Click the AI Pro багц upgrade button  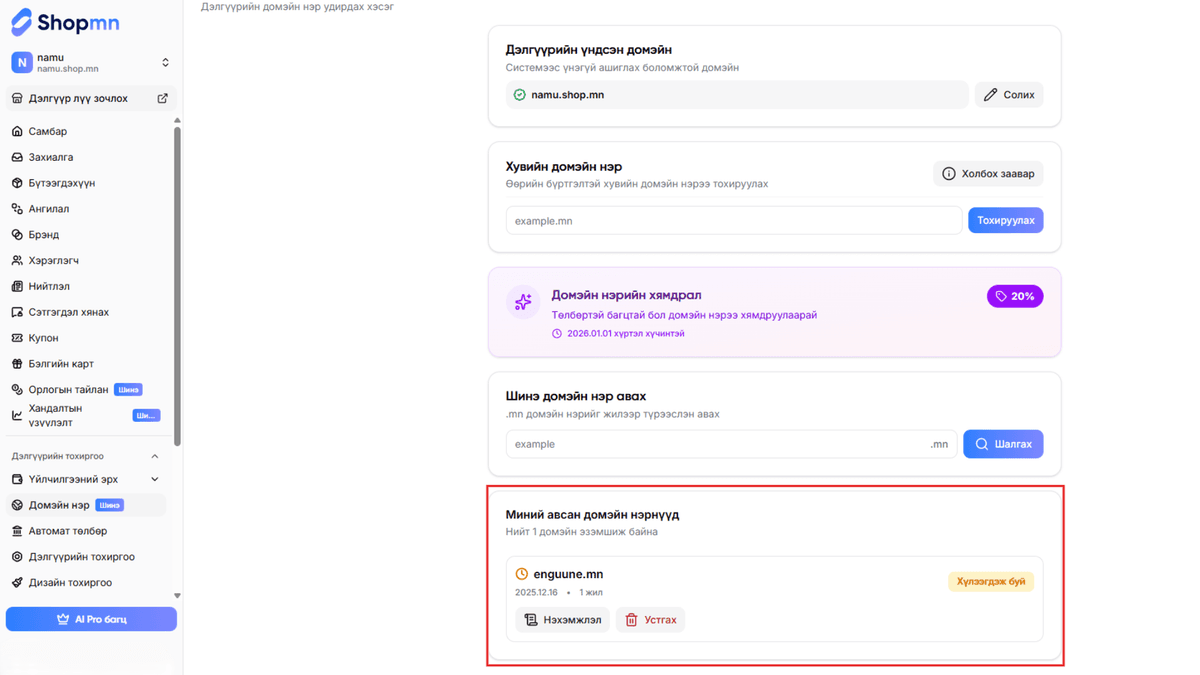click(x=91, y=619)
